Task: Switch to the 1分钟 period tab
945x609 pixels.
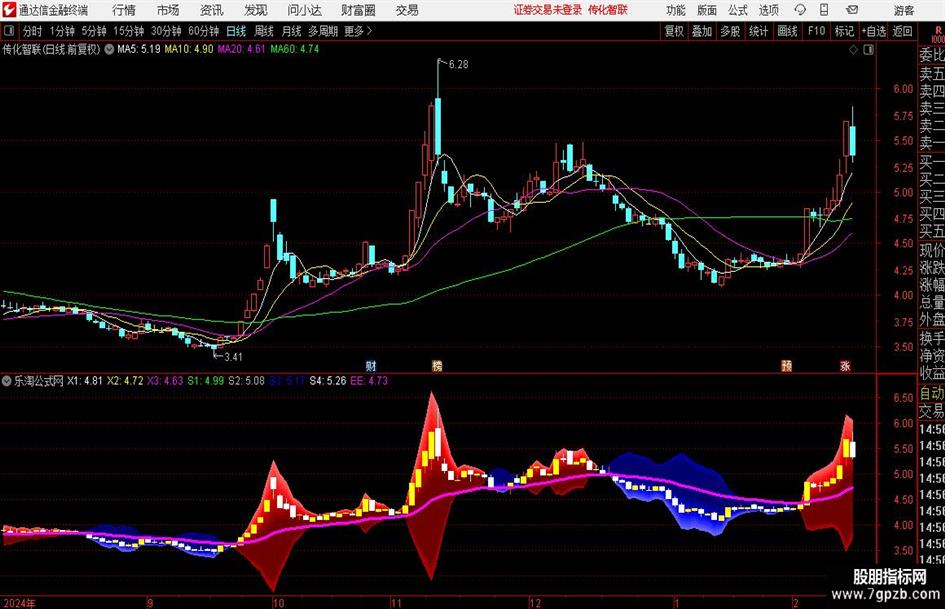Action: (62, 31)
